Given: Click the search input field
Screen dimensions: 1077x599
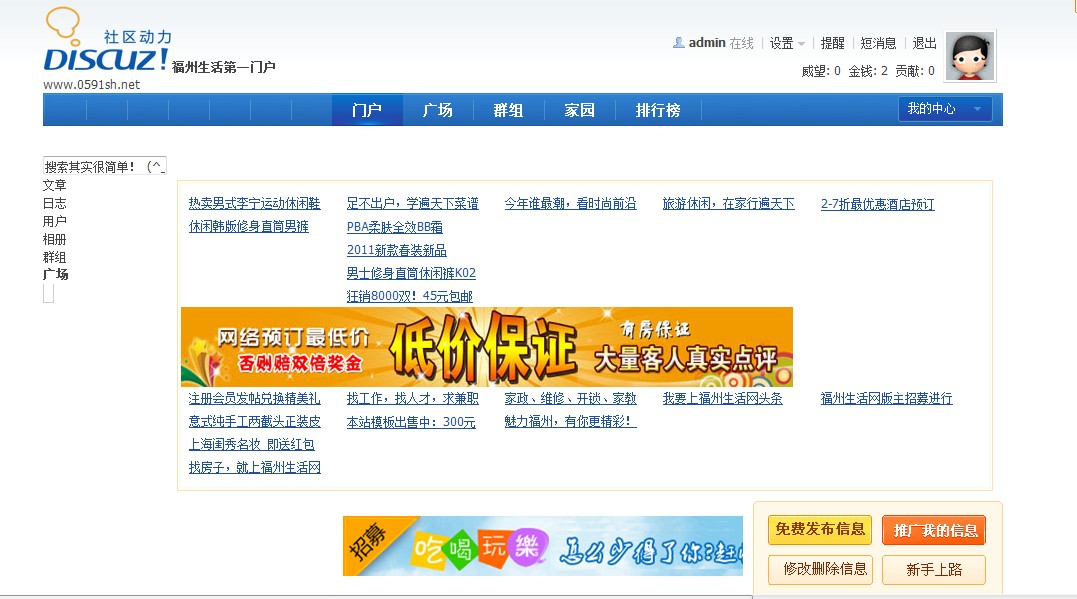Looking at the screenshot, I should [104, 166].
